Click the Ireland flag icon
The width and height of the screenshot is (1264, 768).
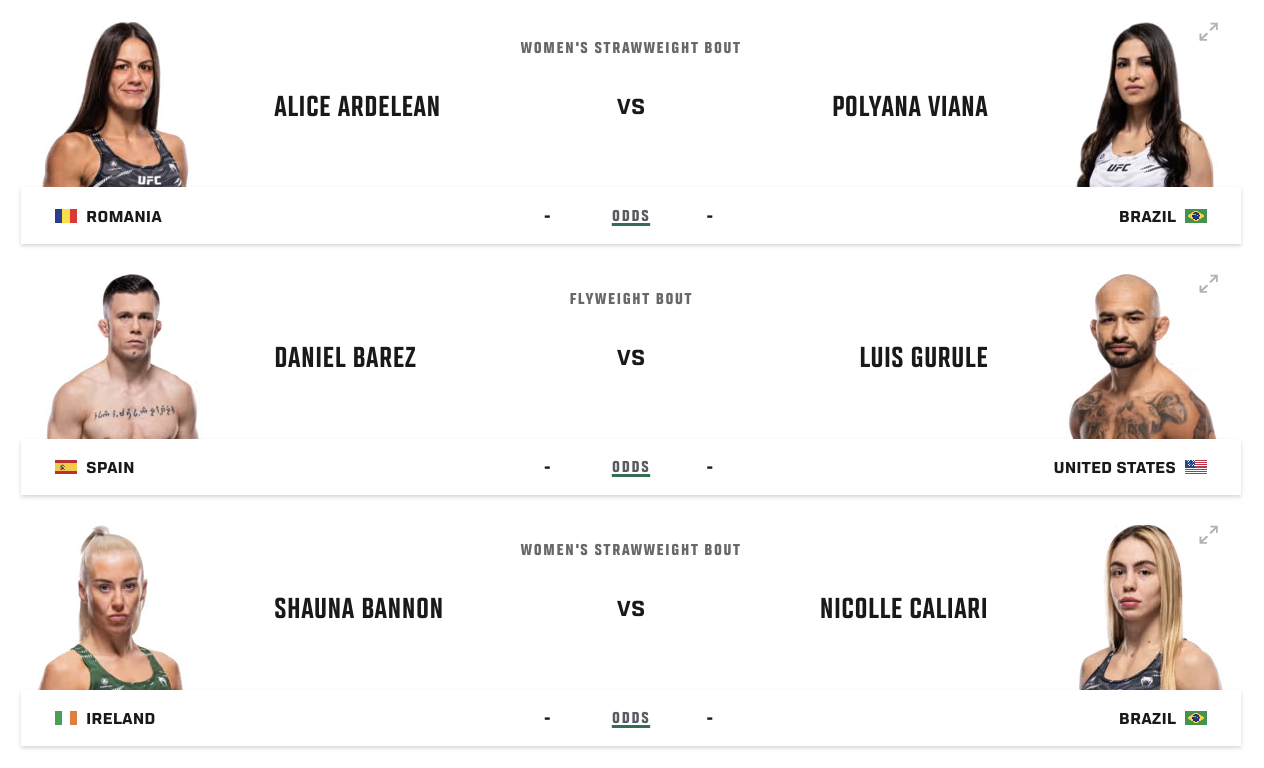(x=66, y=718)
